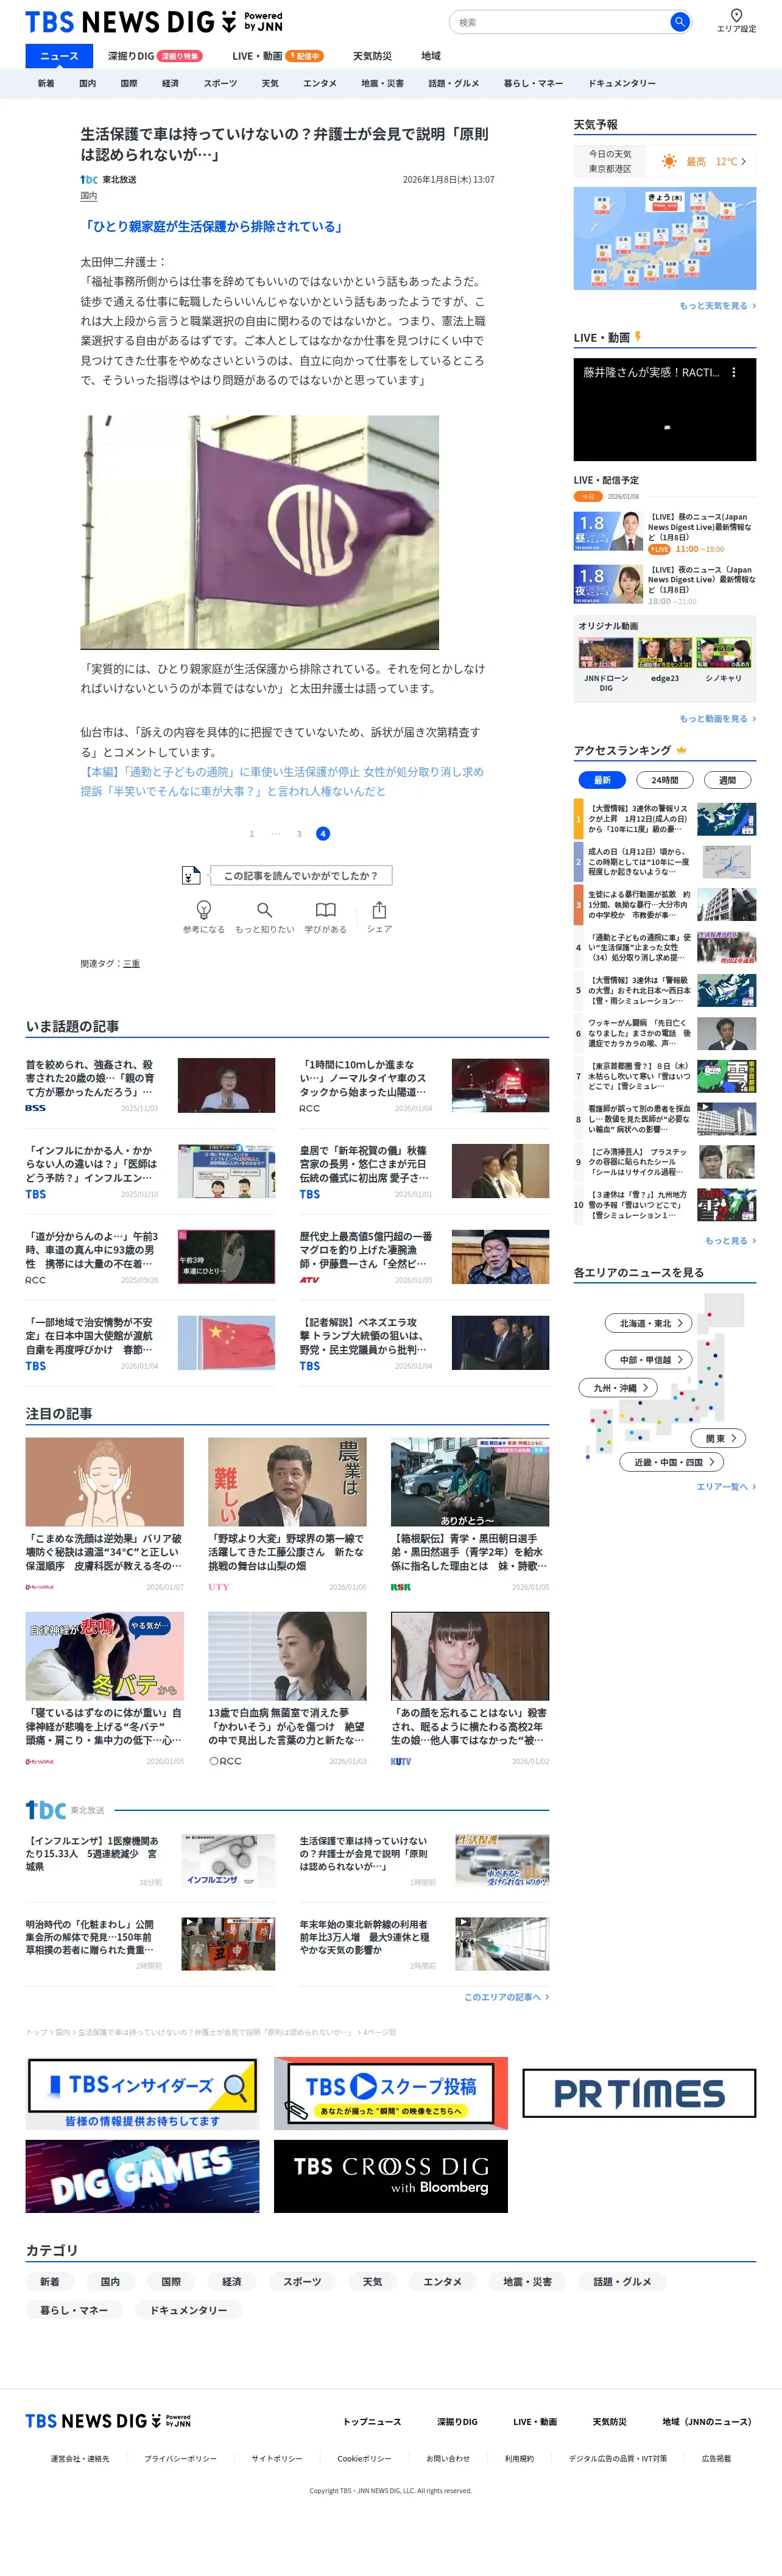
Task: Open the TBSスクープ投稿 banner
Action: coord(391,2093)
